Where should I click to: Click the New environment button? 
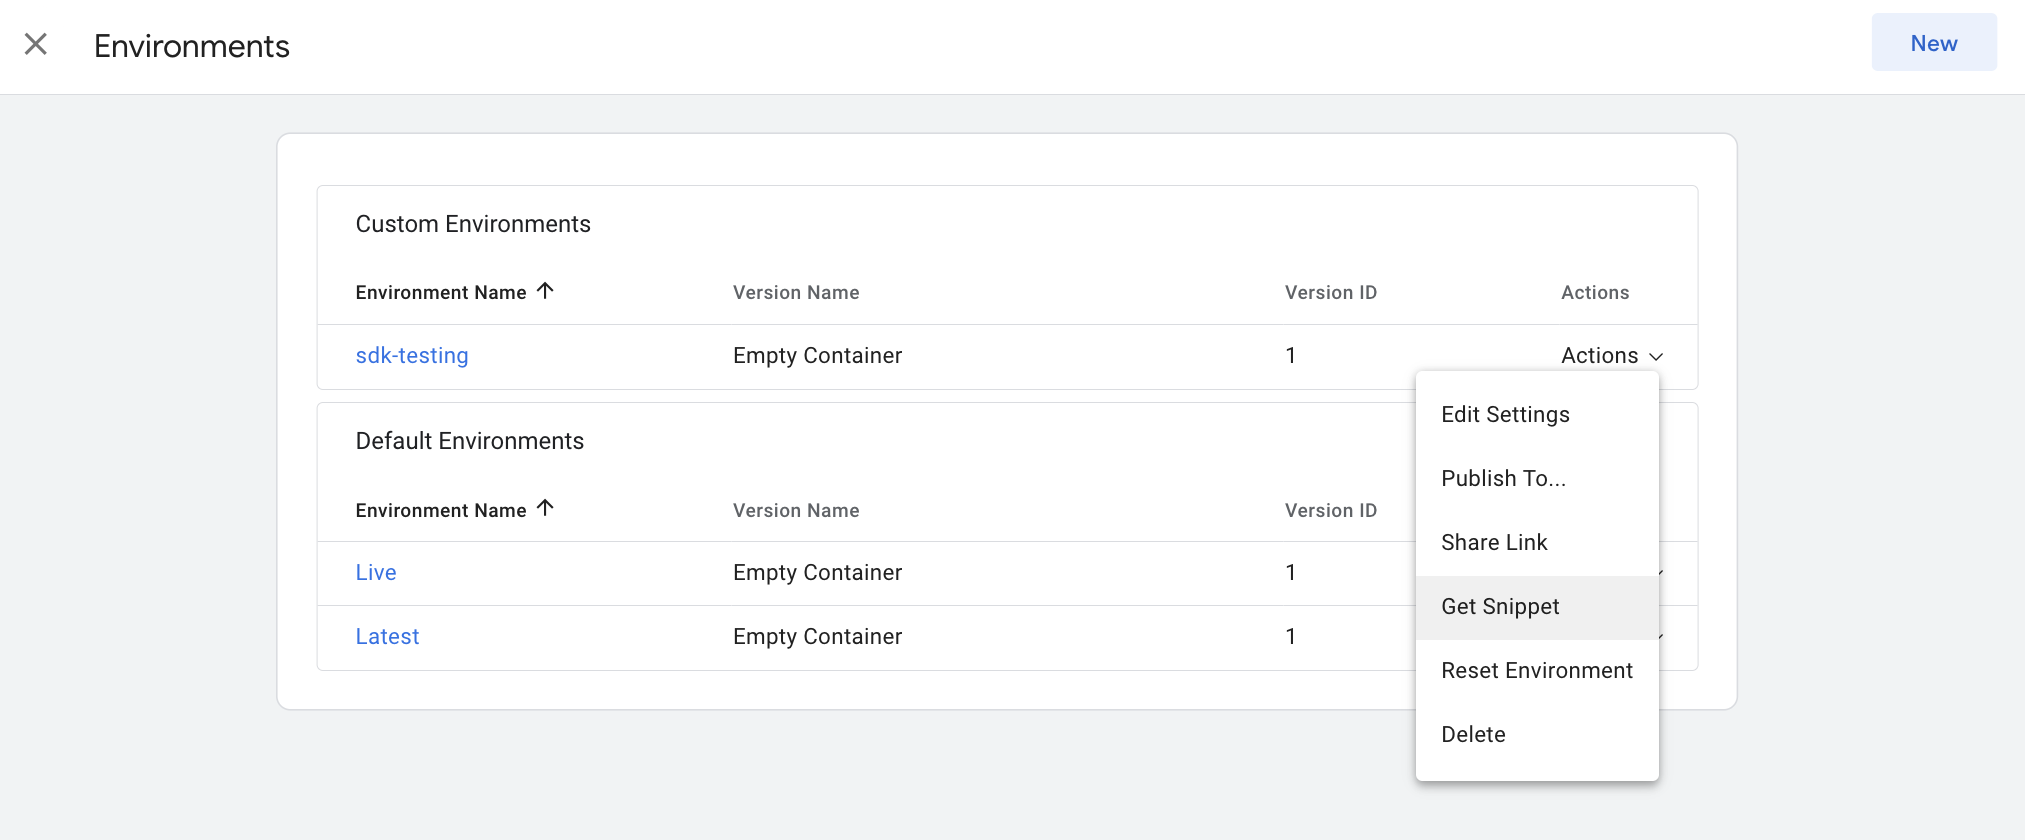coord(1934,43)
